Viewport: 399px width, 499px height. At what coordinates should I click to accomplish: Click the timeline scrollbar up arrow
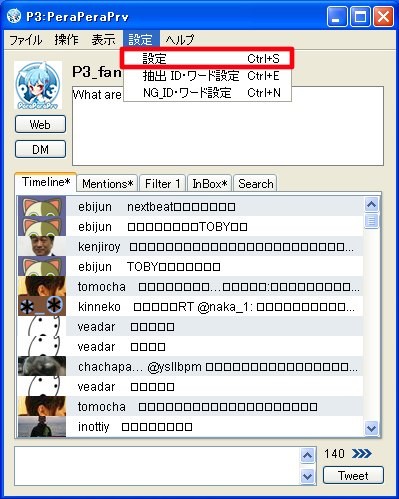pos(371,204)
